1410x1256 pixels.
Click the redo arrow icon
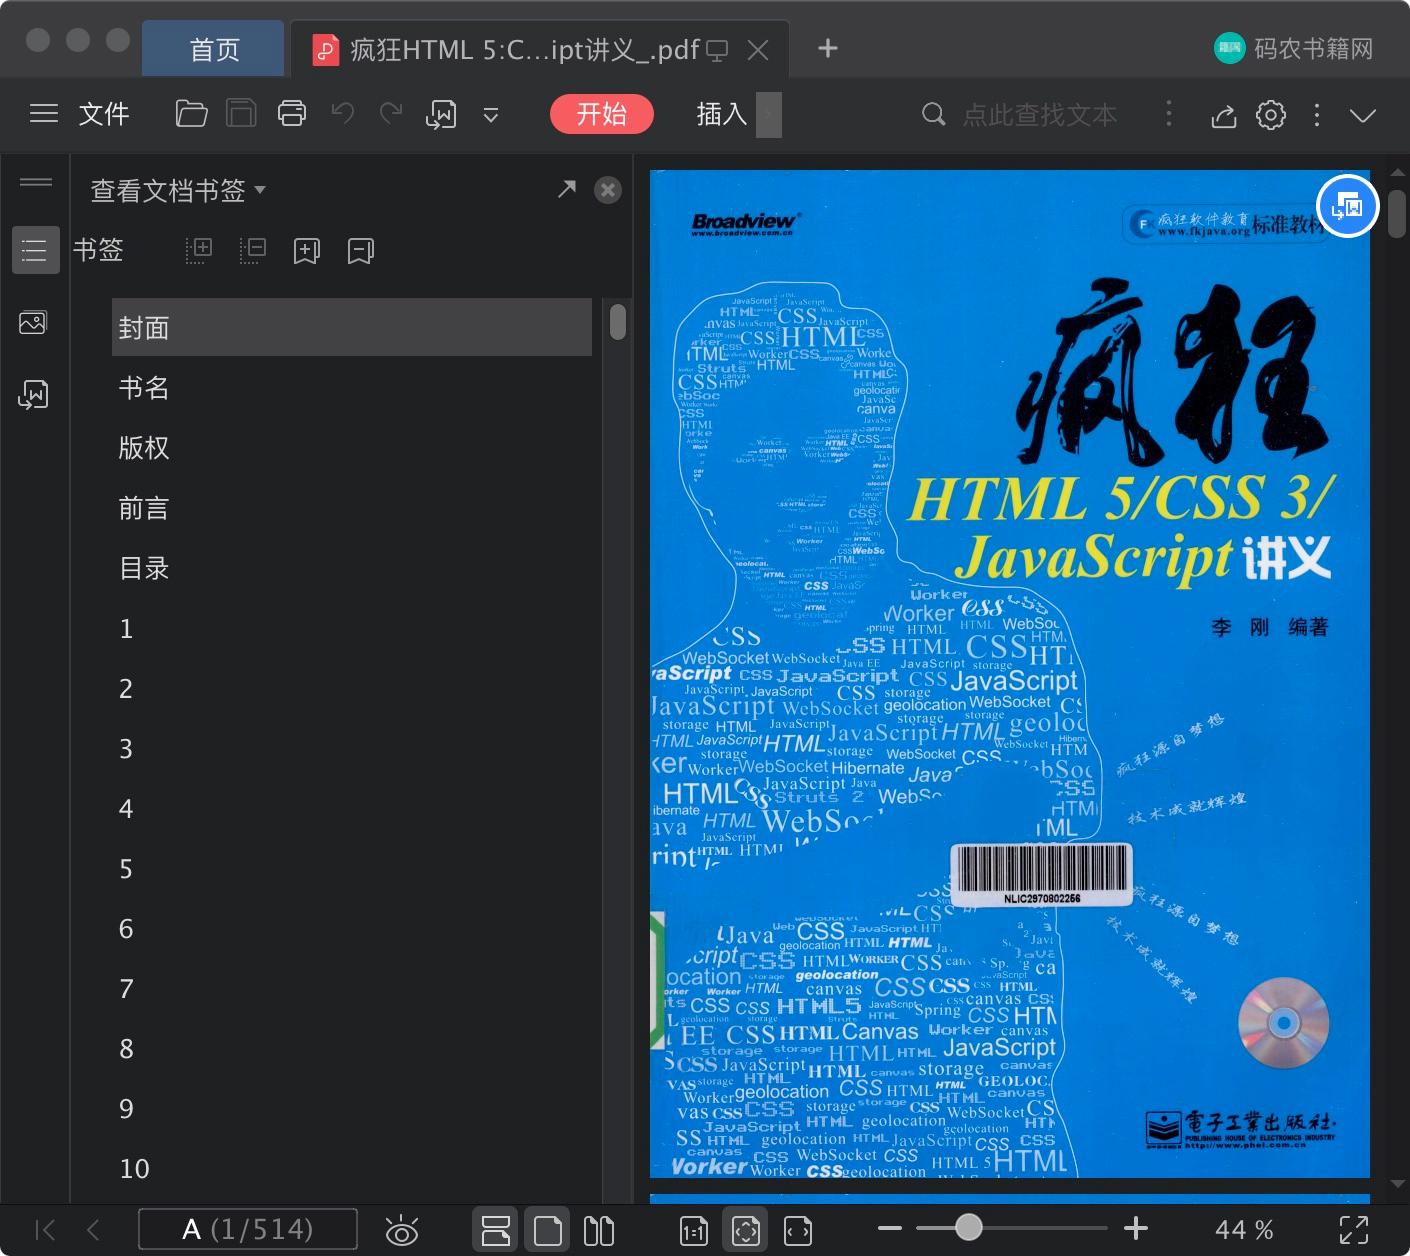pos(391,114)
